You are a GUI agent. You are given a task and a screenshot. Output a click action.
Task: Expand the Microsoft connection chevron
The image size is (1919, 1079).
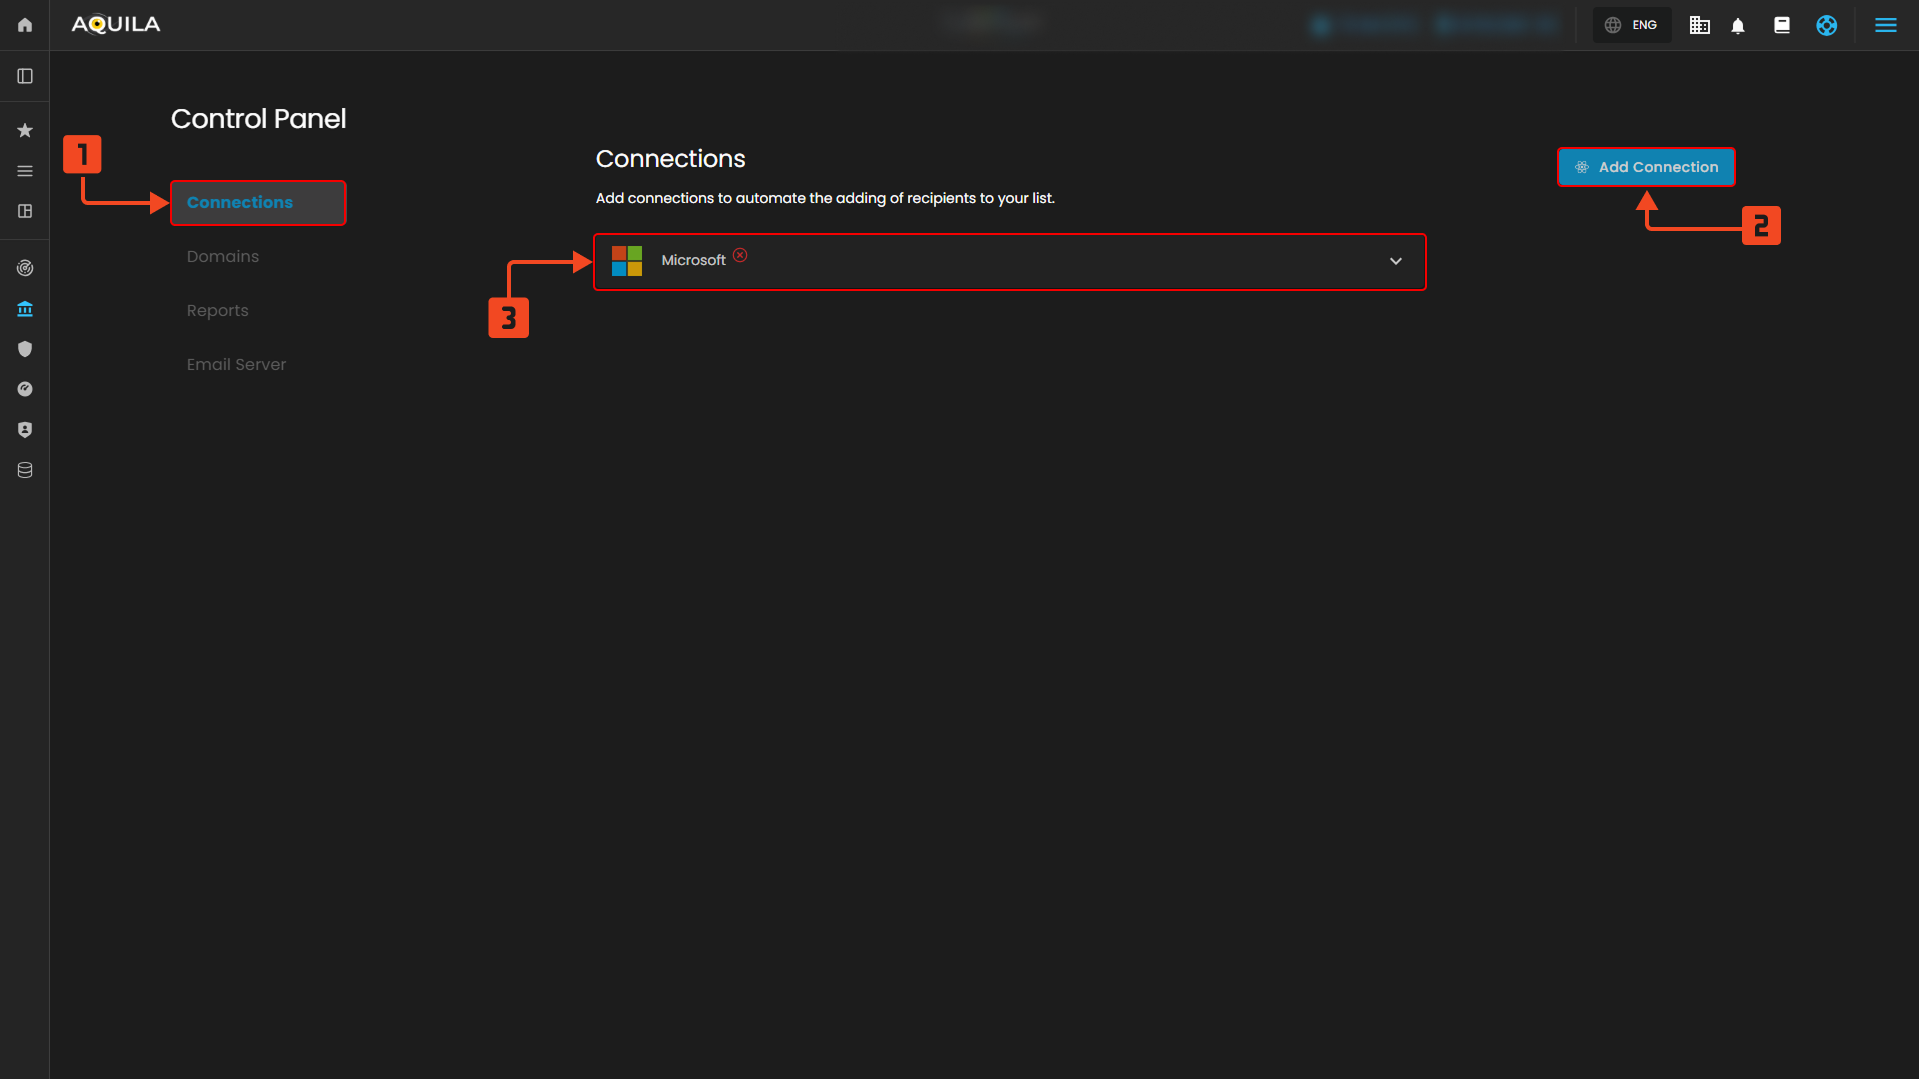click(x=1395, y=262)
